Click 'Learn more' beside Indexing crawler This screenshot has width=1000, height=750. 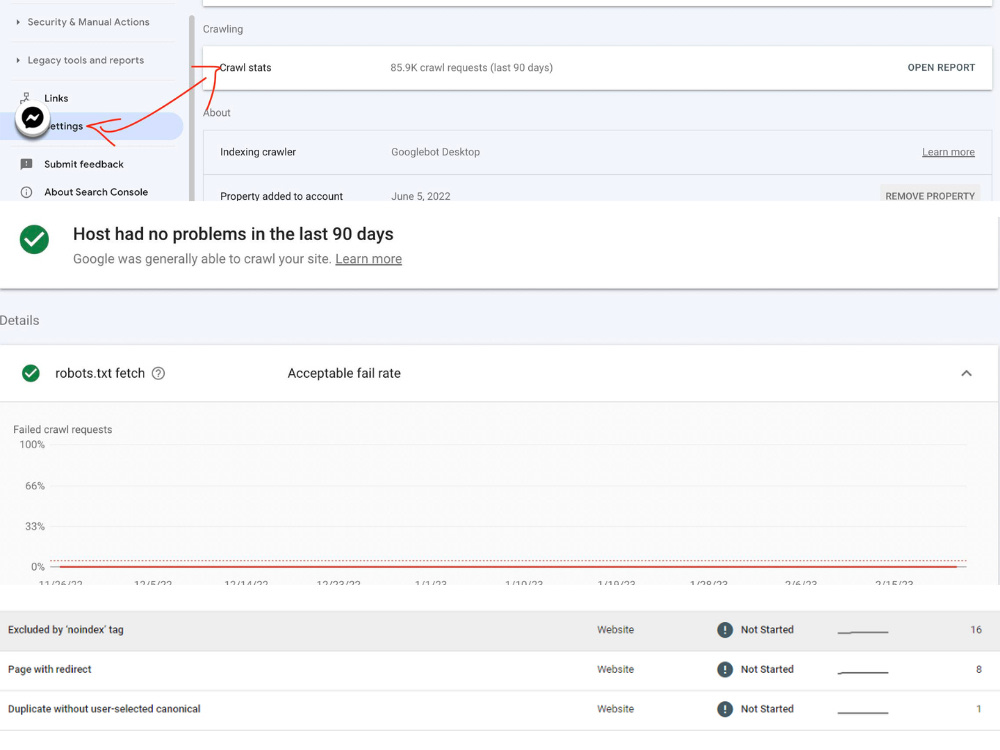947,151
